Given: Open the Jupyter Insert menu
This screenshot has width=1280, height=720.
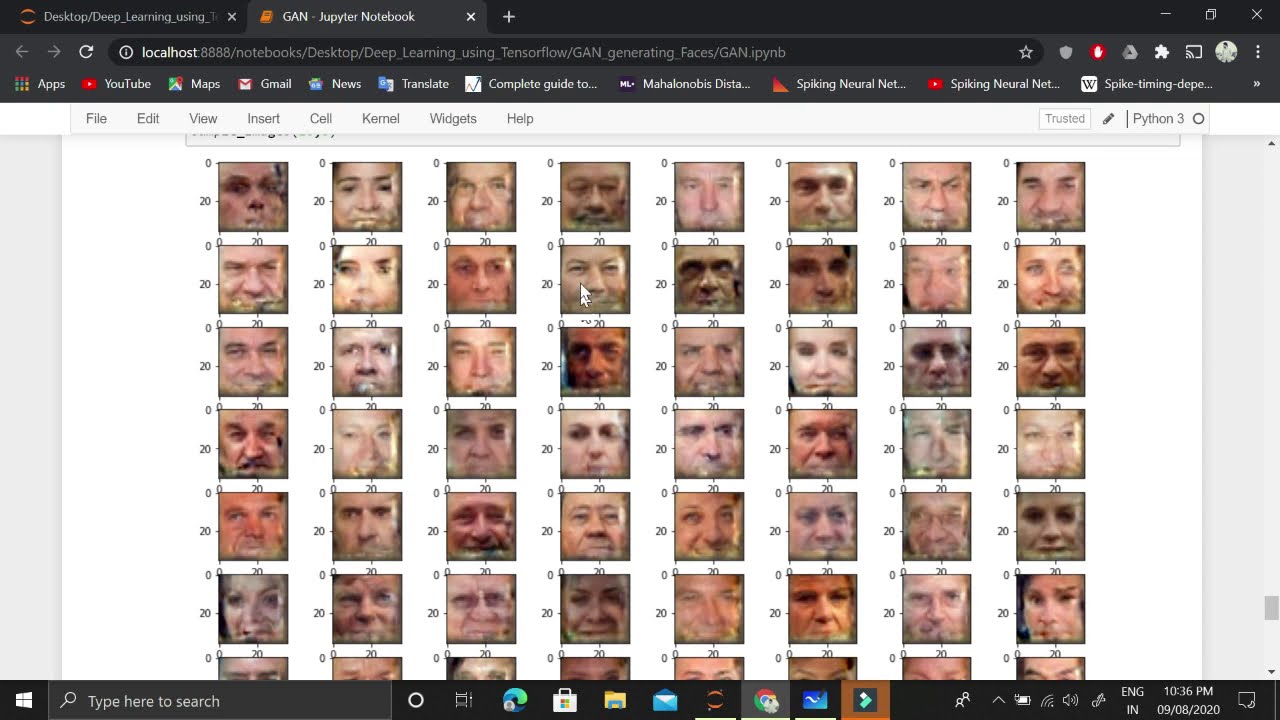Looking at the screenshot, I should coord(263,118).
